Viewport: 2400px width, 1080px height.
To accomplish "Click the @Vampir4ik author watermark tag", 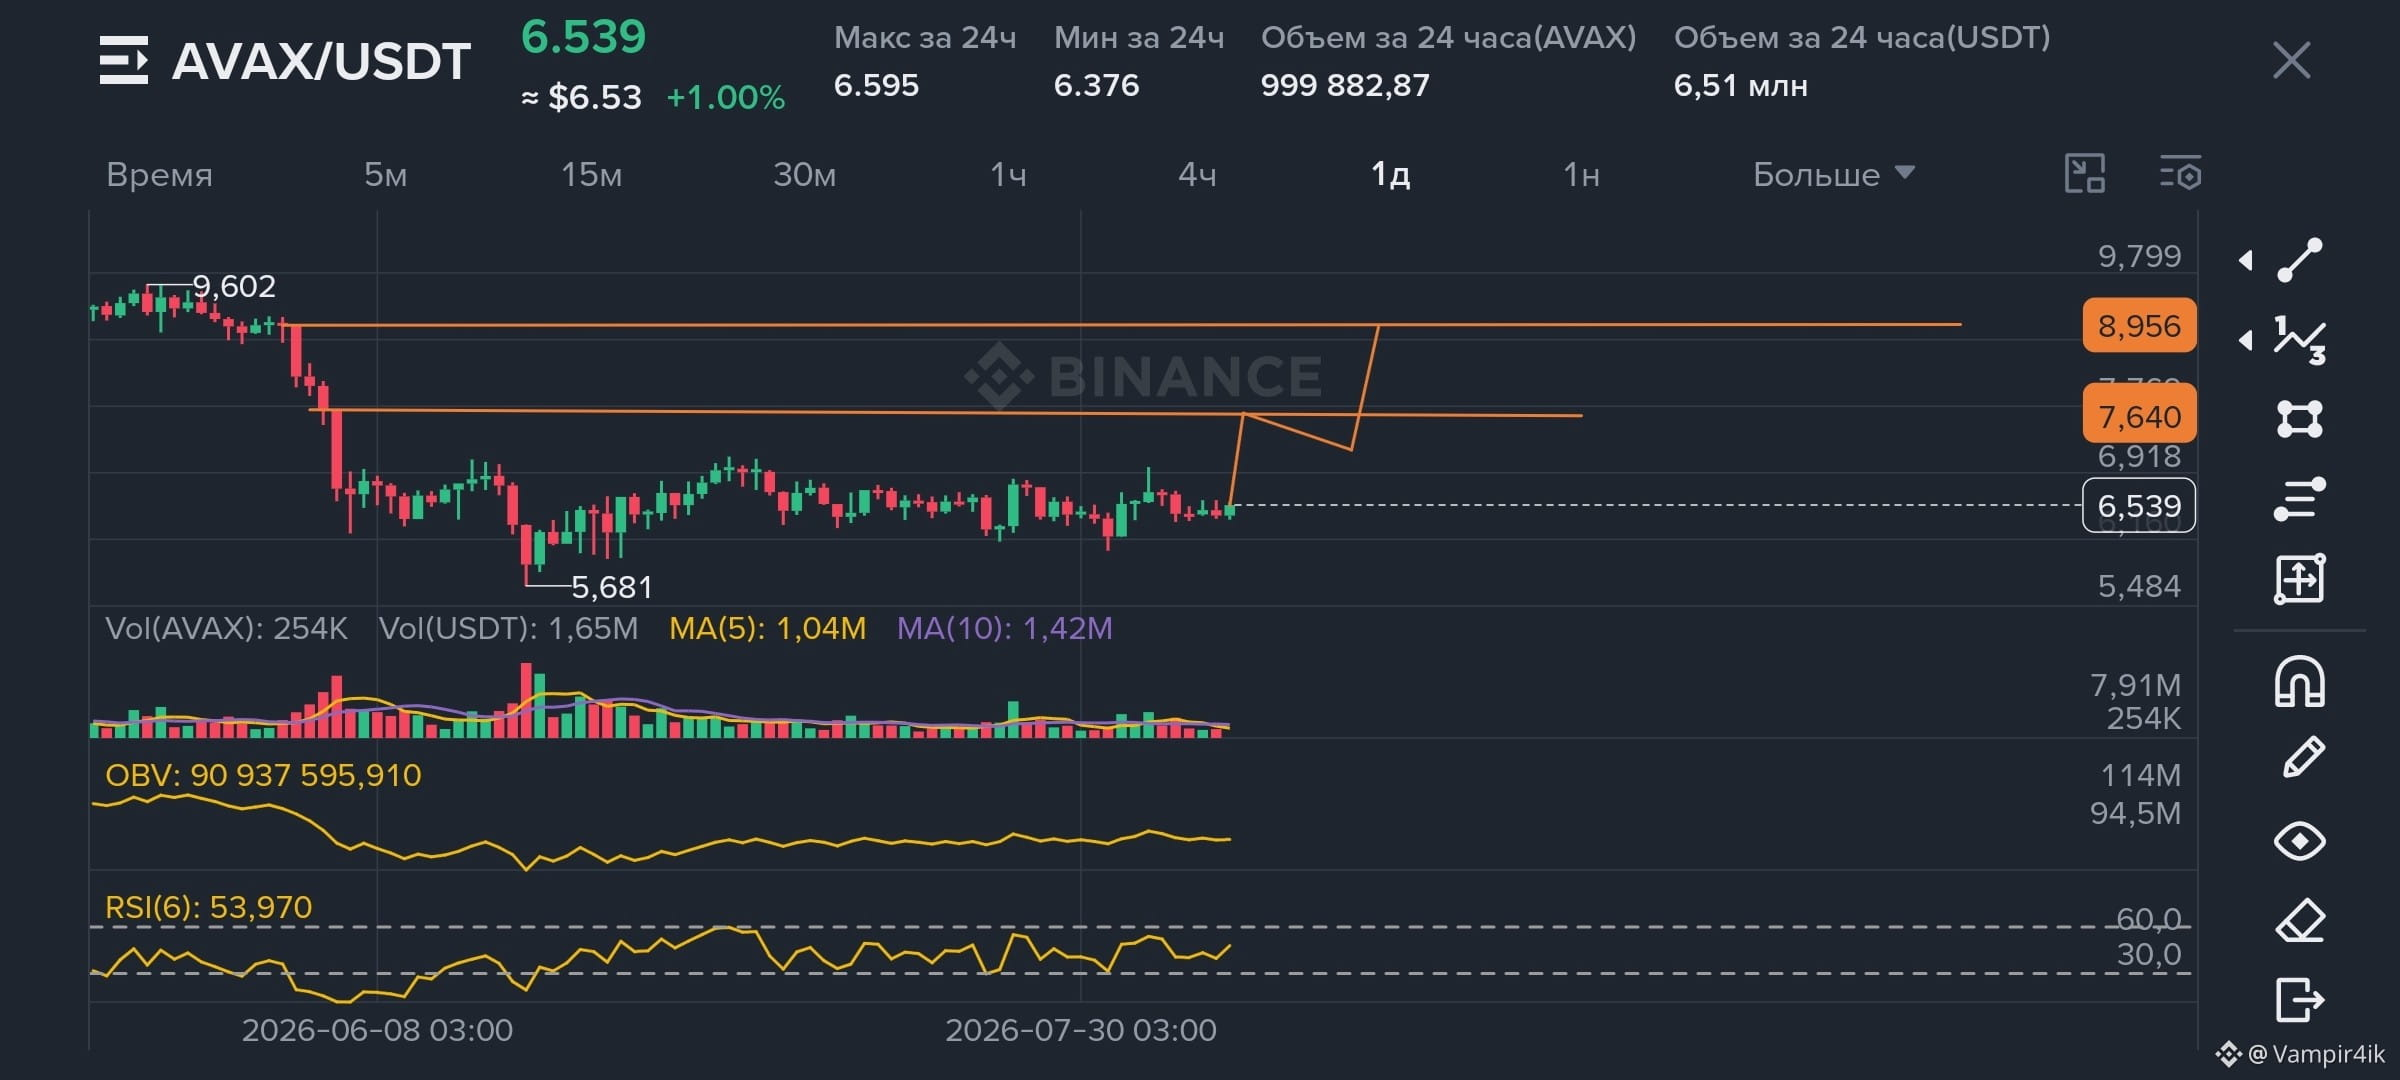I will tap(2300, 1054).
